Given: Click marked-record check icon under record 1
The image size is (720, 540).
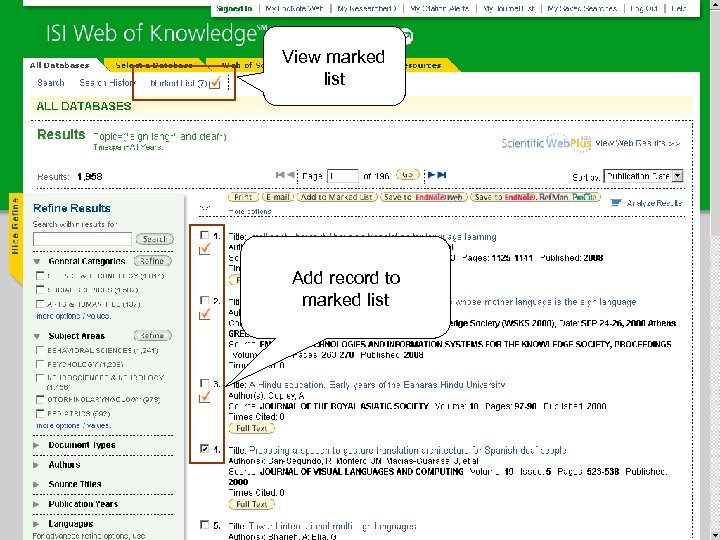Looking at the screenshot, I should (205, 249).
